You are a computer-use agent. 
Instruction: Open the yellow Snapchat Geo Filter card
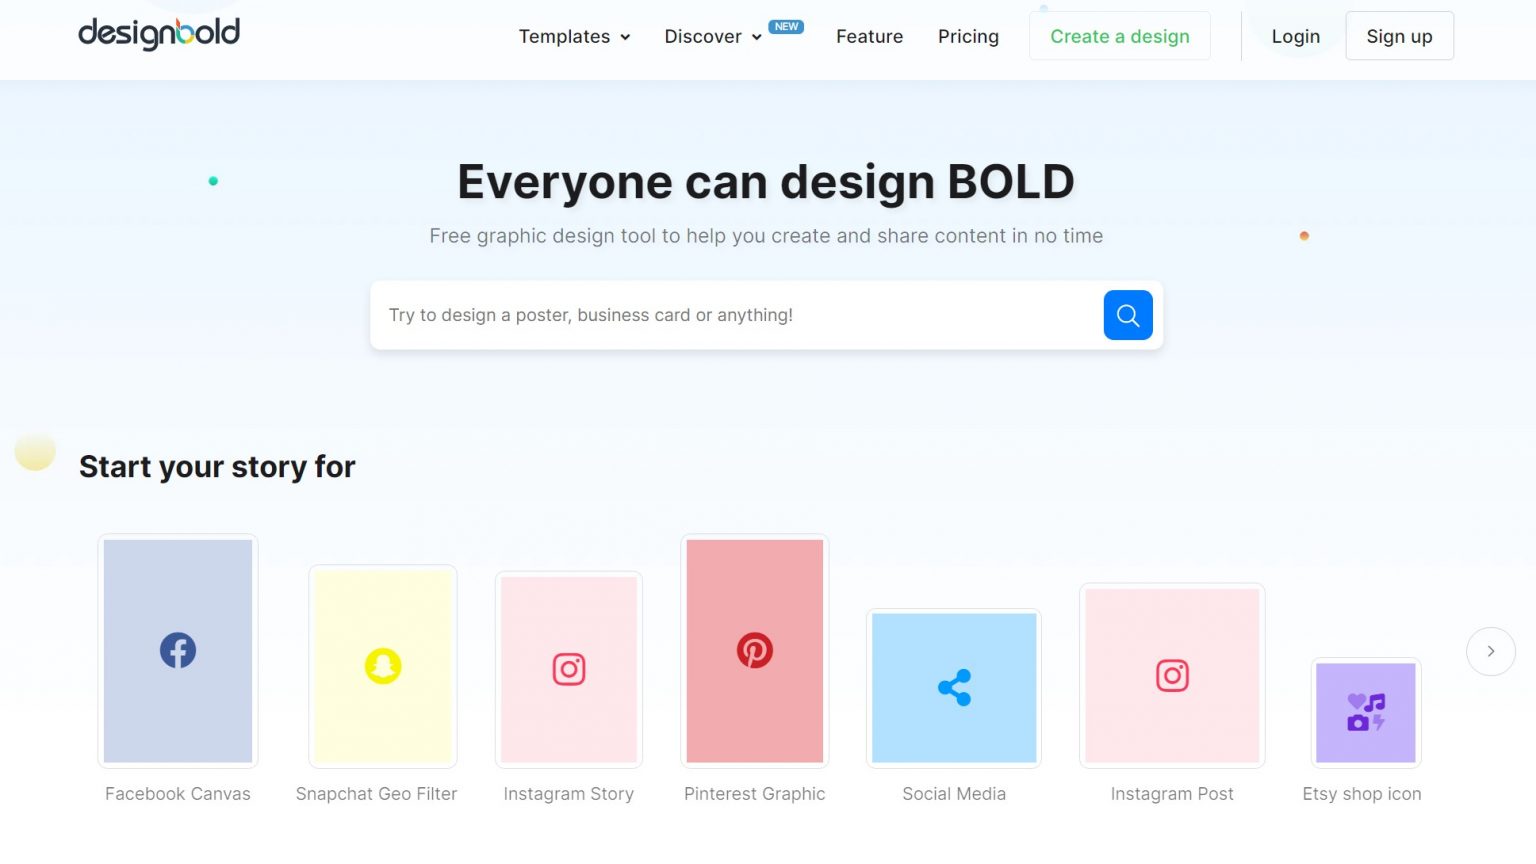[x=383, y=666]
